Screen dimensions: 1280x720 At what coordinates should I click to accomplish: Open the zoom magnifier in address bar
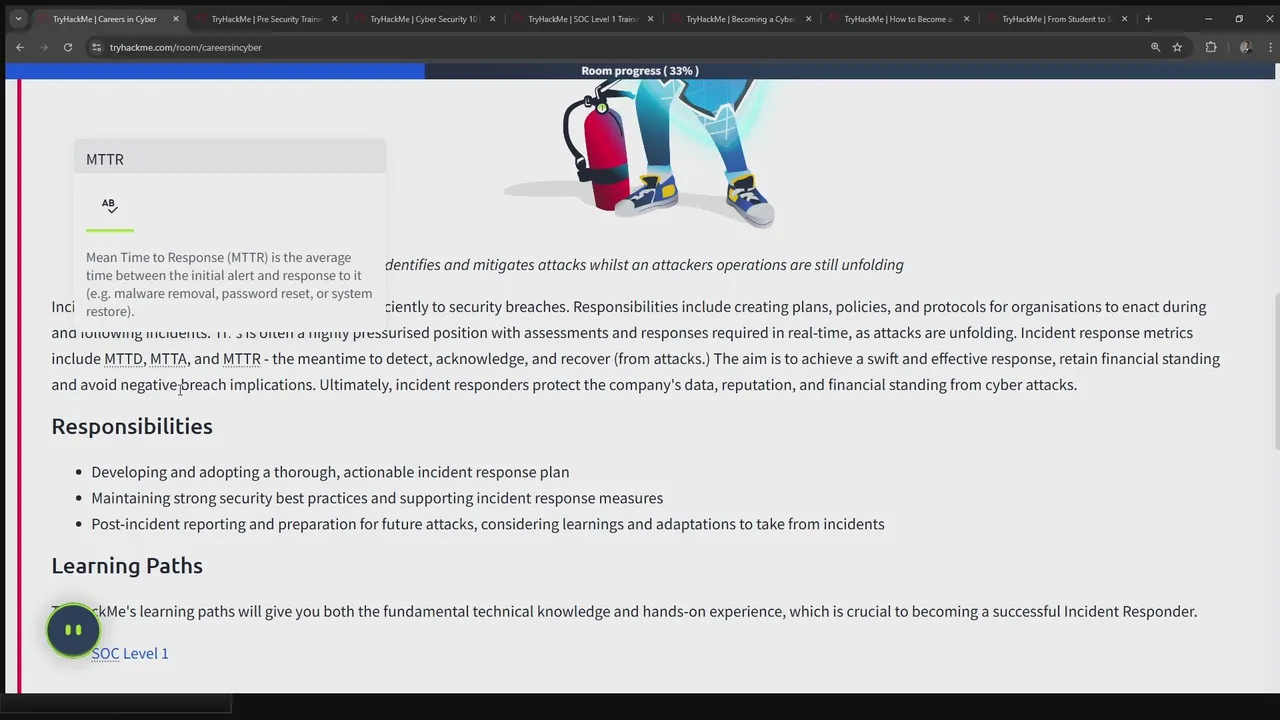(1155, 47)
